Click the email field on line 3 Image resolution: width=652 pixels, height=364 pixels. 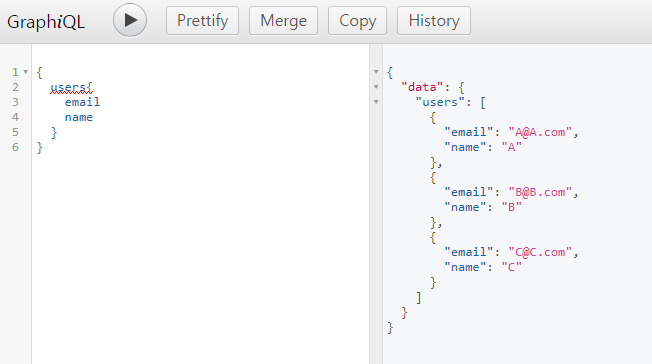pos(82,102)
